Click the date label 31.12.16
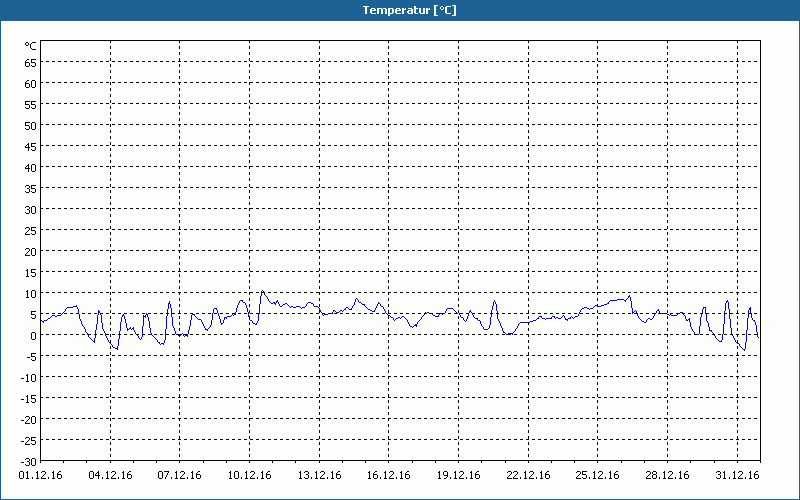Viewport: 800px width, 500px height. tap(737, 476)
